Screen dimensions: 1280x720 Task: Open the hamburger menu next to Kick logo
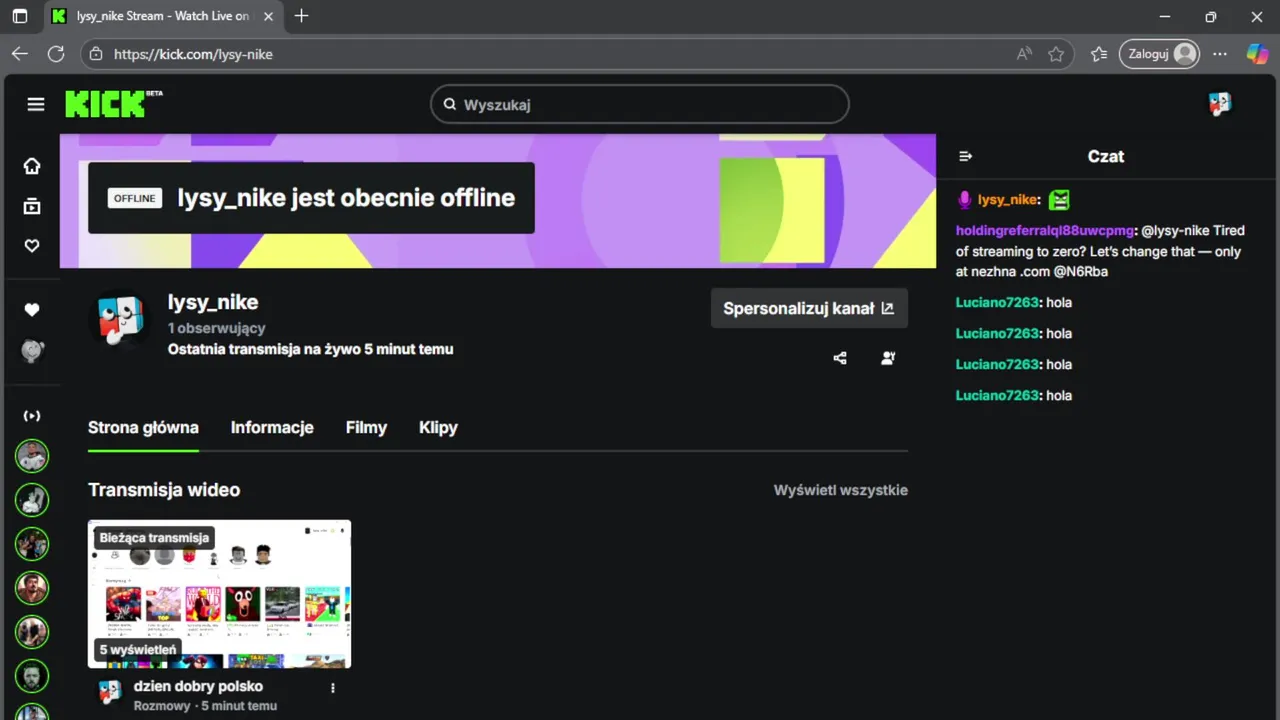(x=36, y=104)
